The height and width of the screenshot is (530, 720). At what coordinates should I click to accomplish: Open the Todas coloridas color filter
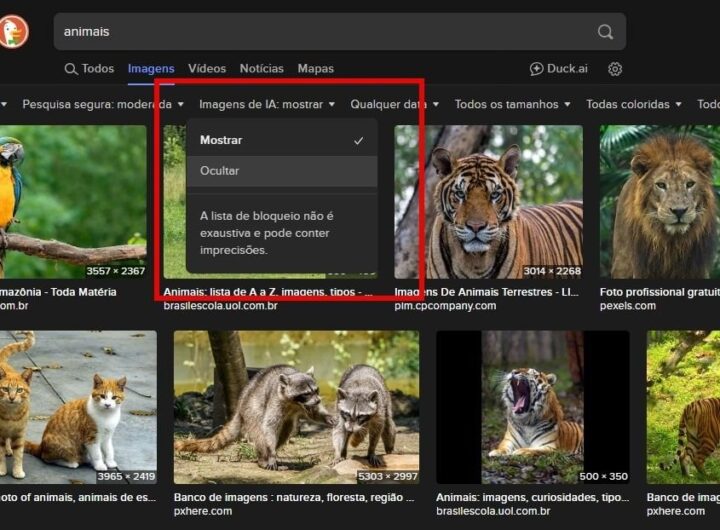tap(634, 104)
